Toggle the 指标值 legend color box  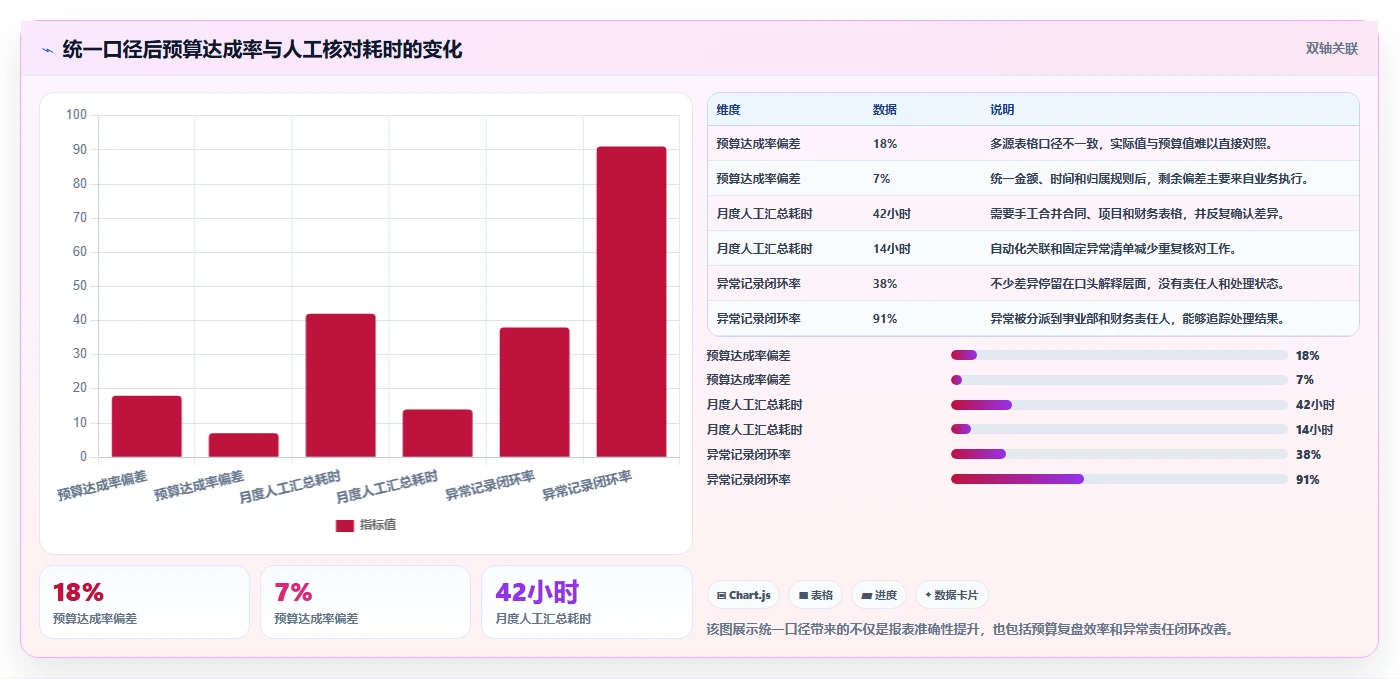pyautogui.click(x=345, y=525)
